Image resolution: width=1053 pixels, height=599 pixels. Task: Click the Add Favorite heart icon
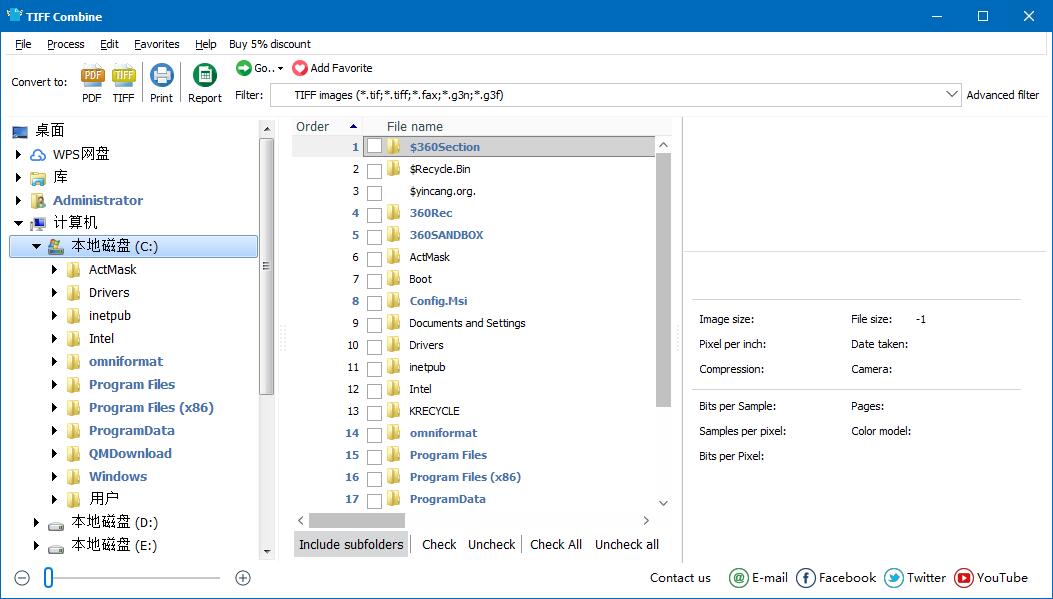coord(300,68)
